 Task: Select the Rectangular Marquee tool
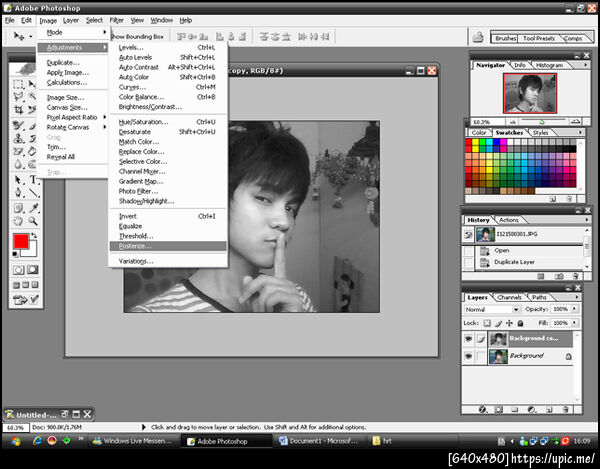(18, 84)
